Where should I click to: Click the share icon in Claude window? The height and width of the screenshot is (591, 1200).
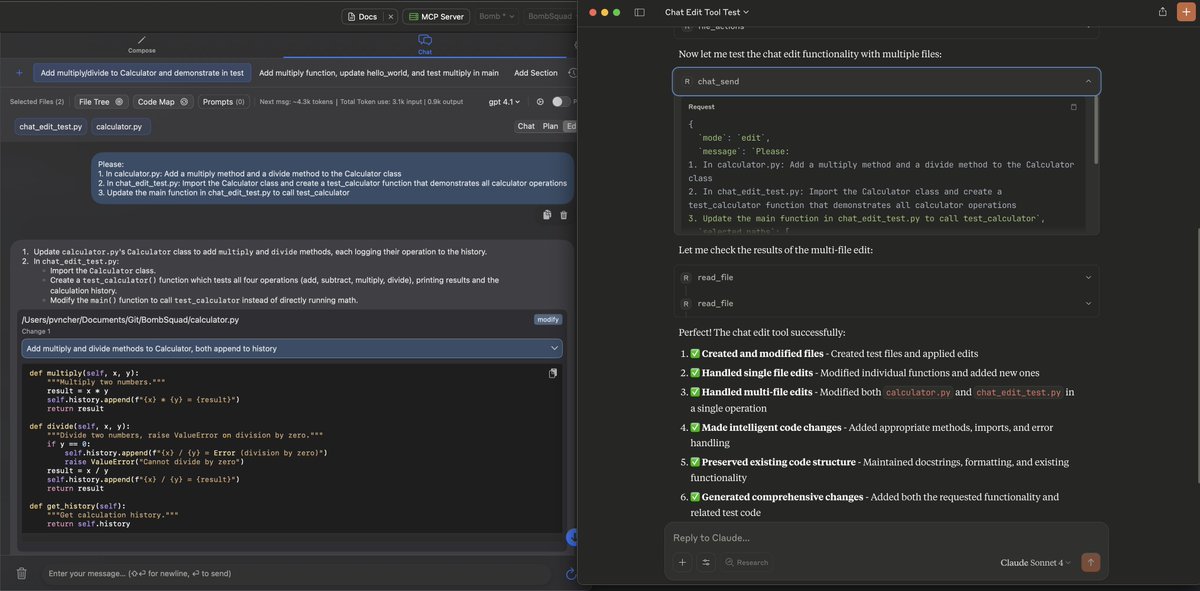point(1163,12)
